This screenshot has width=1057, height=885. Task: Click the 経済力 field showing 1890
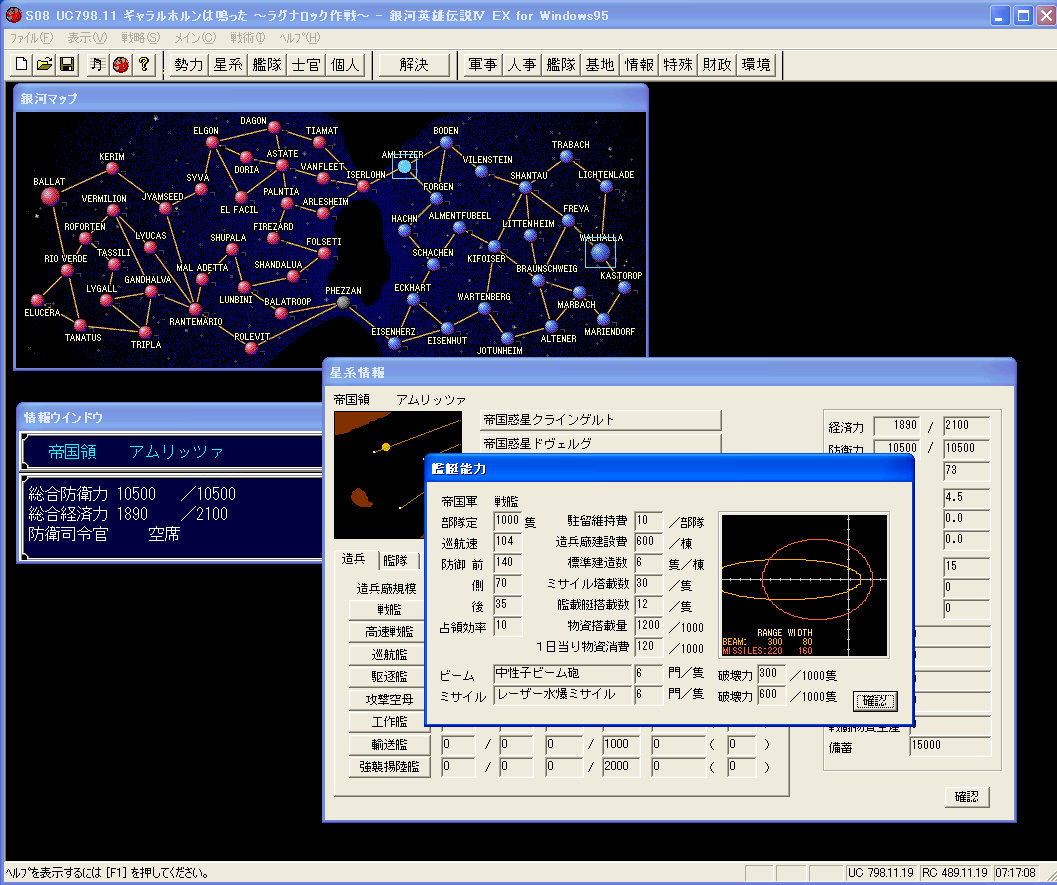point(897,426)
